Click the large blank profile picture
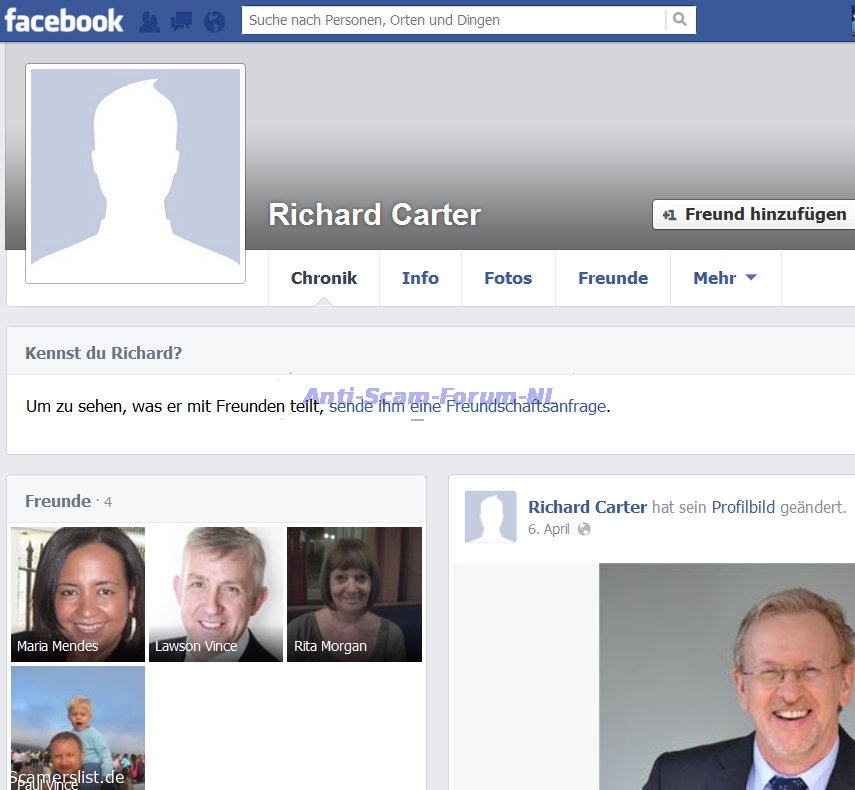This screenshot has height=790, width=855. coord(135,173)
